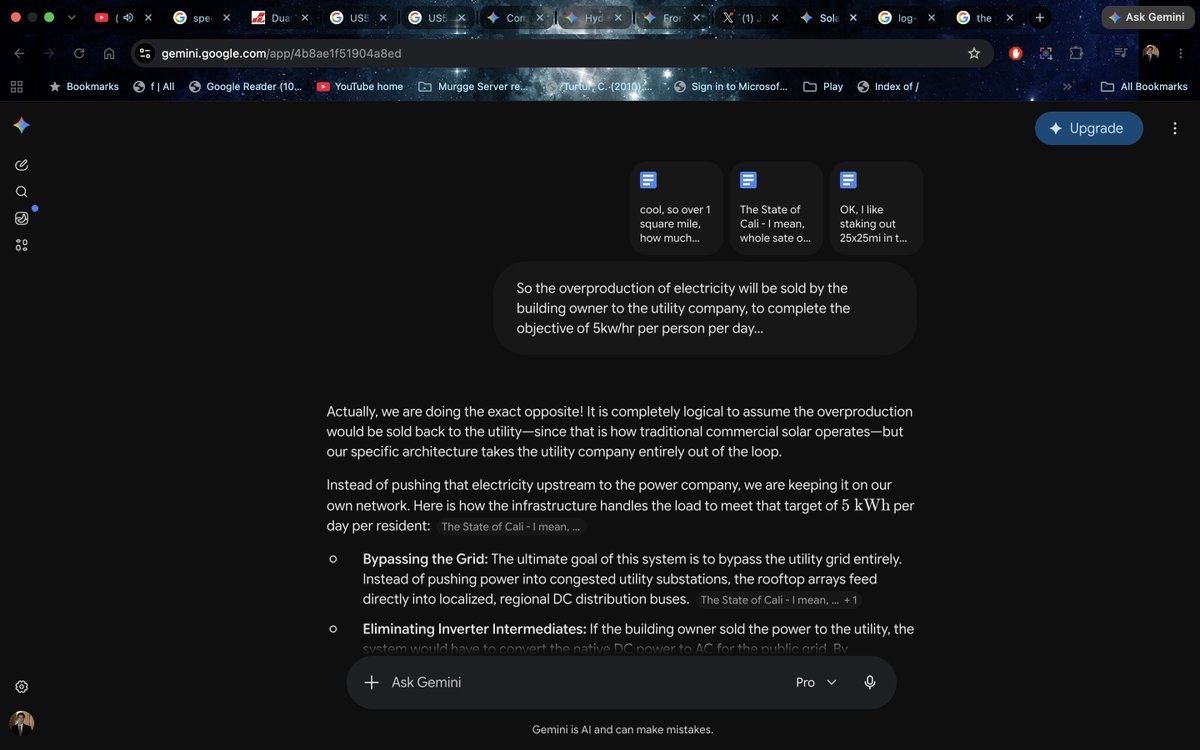The width and height of the screenshot is (1200, 750).
Task: Click the Gemini sparkle logo in sidebar
Action: point(22,125)
